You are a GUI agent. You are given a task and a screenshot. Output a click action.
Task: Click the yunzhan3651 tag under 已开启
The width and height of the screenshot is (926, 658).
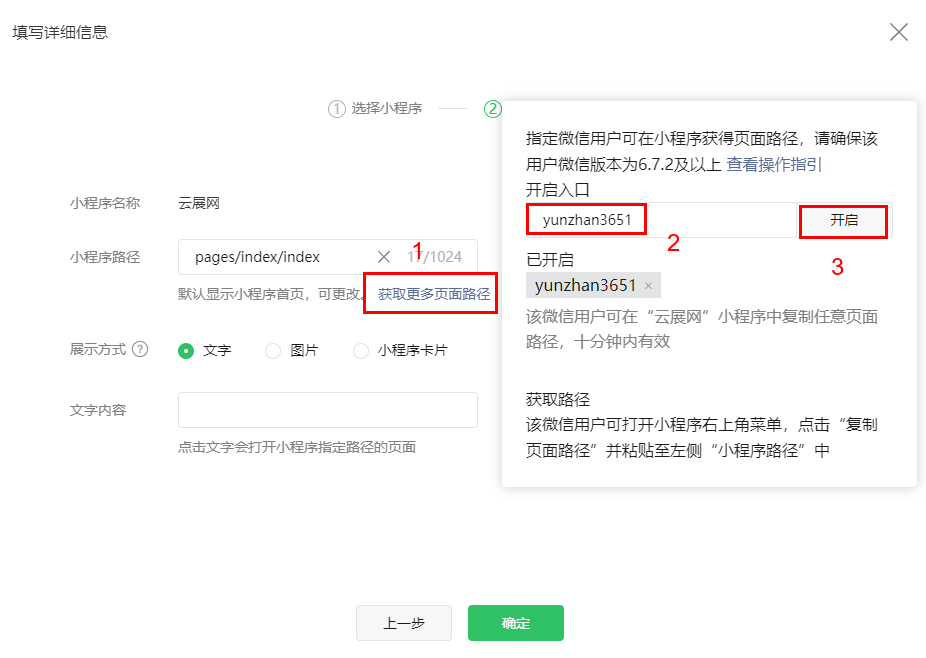[x=585, y=286]
